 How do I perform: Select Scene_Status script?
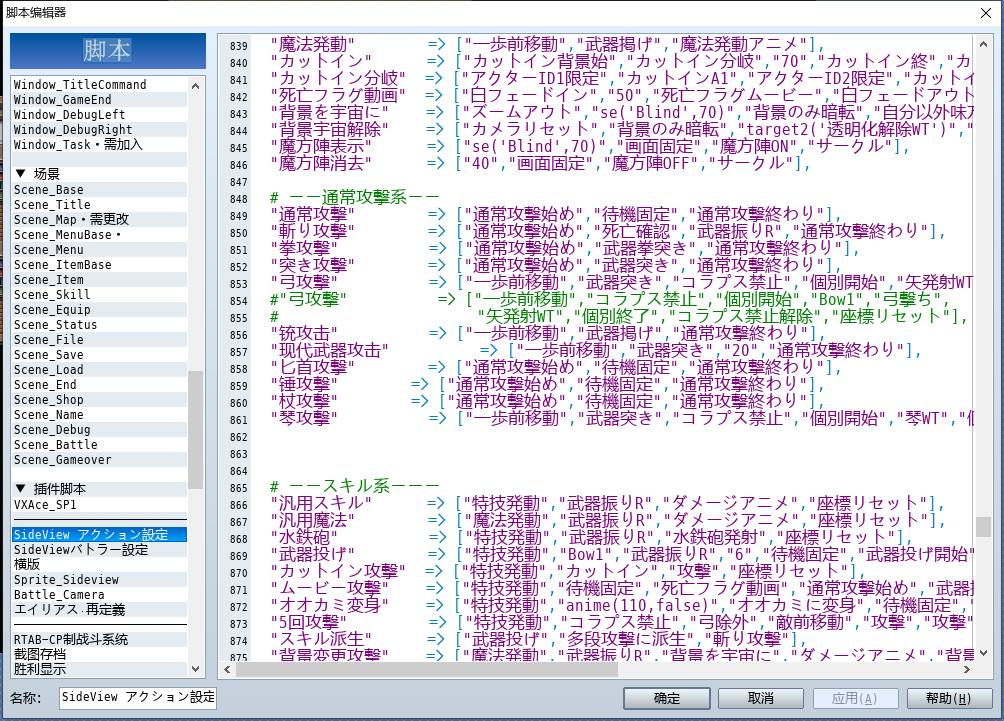99,325
